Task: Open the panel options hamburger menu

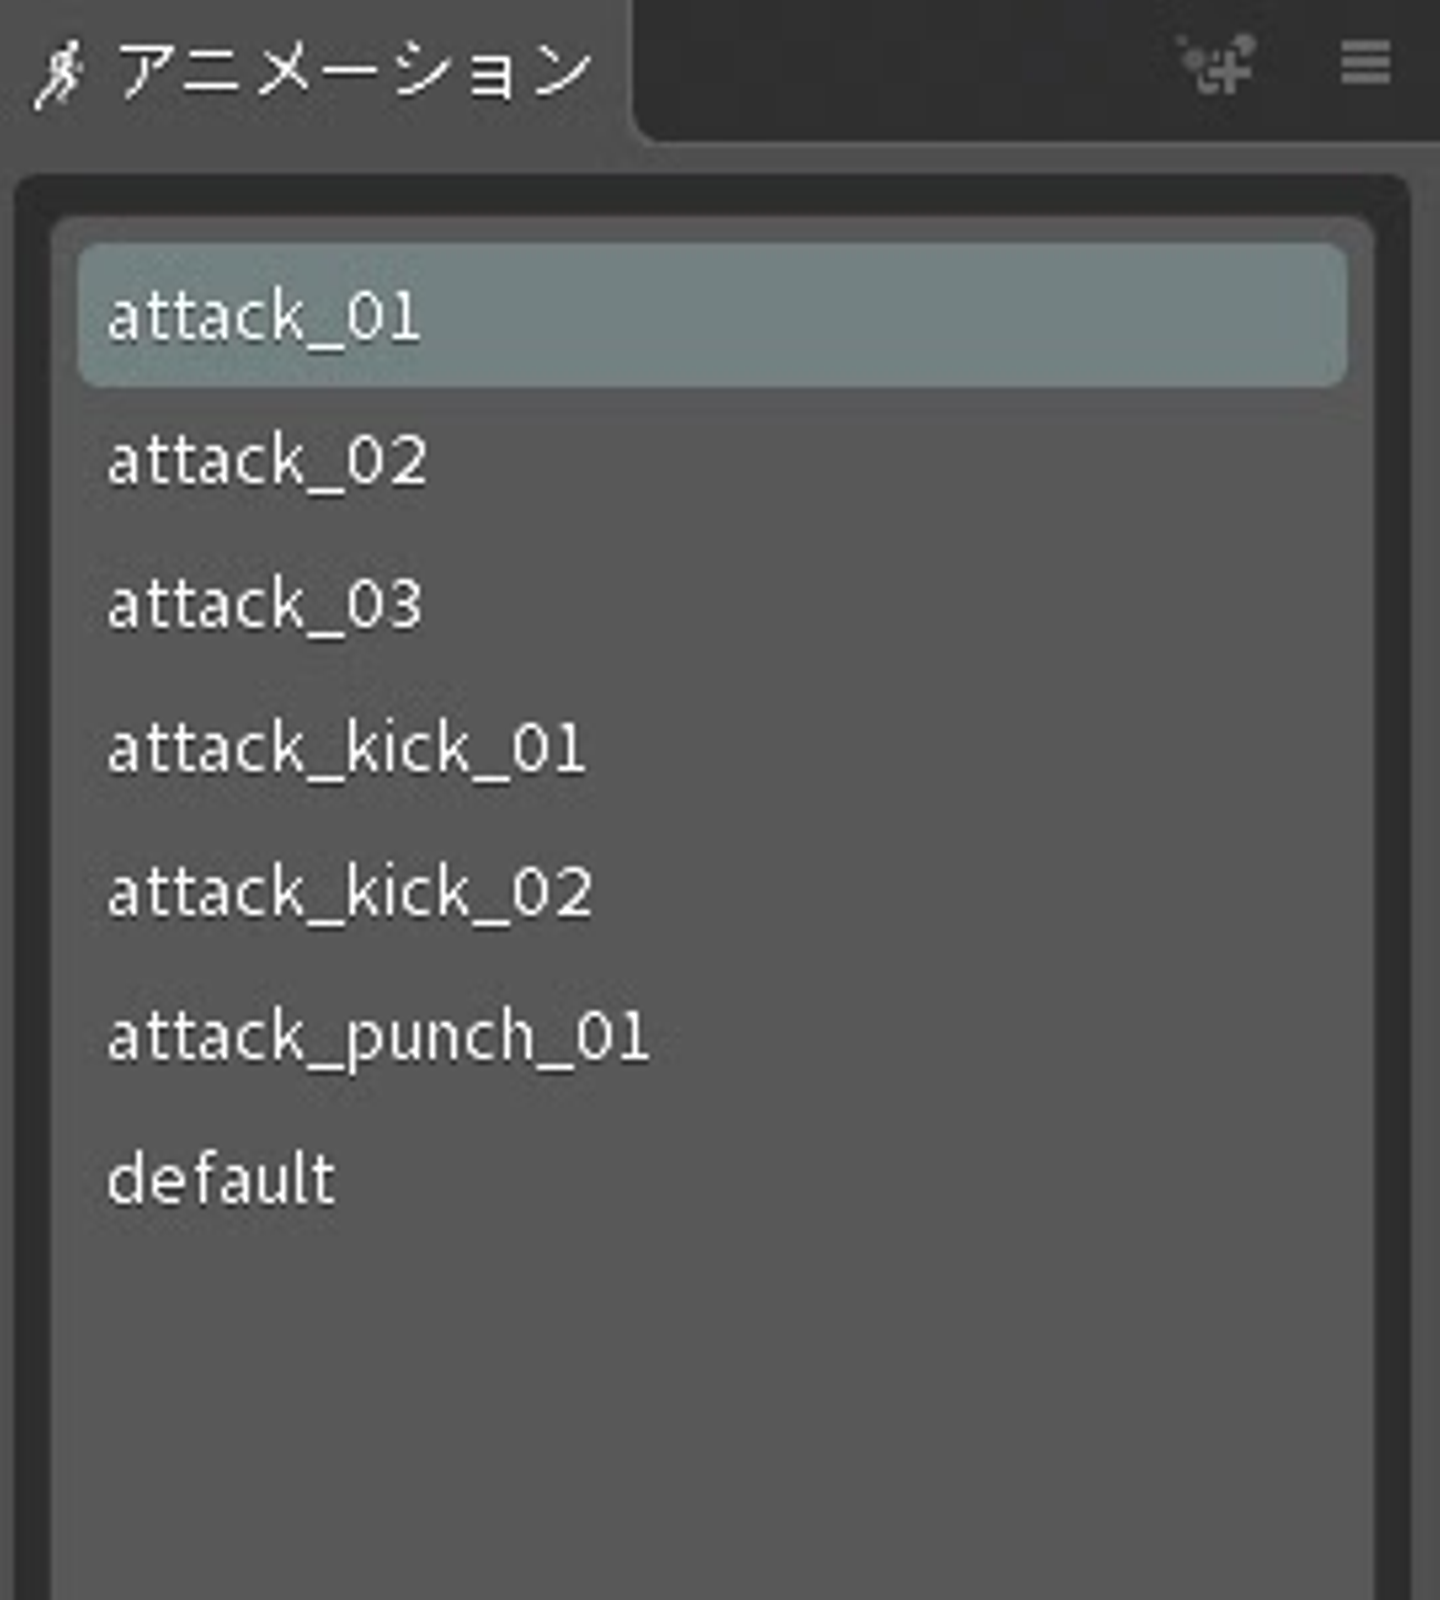Action: (x=1365, y=64)
